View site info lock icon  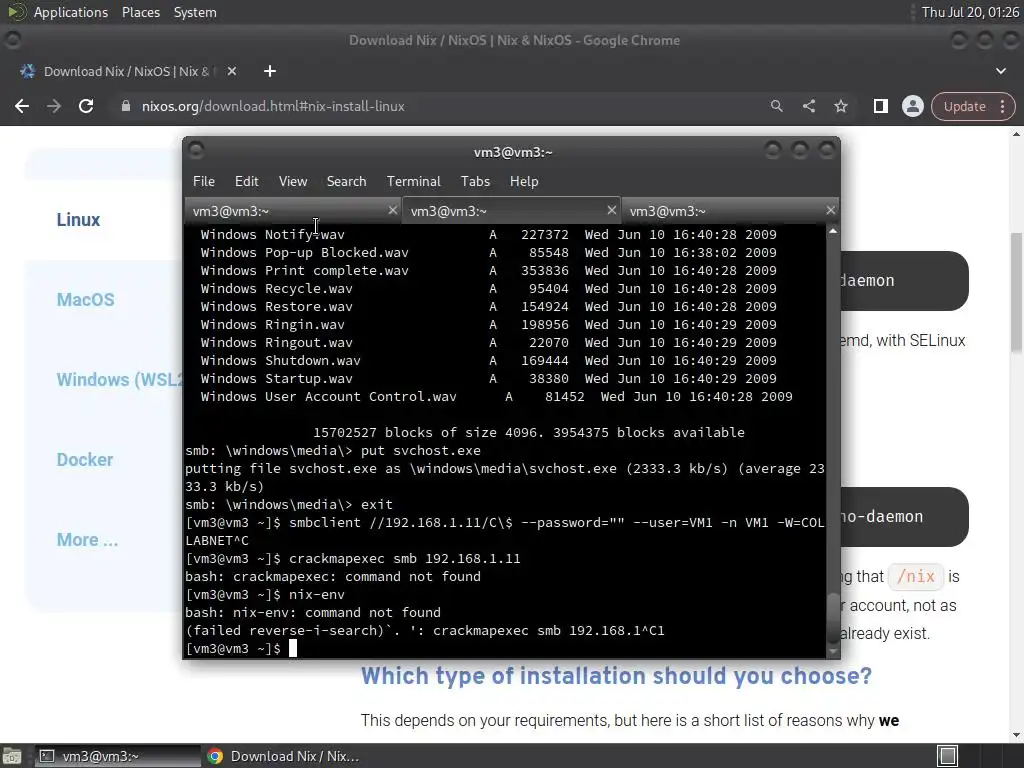tap(126, 106)
